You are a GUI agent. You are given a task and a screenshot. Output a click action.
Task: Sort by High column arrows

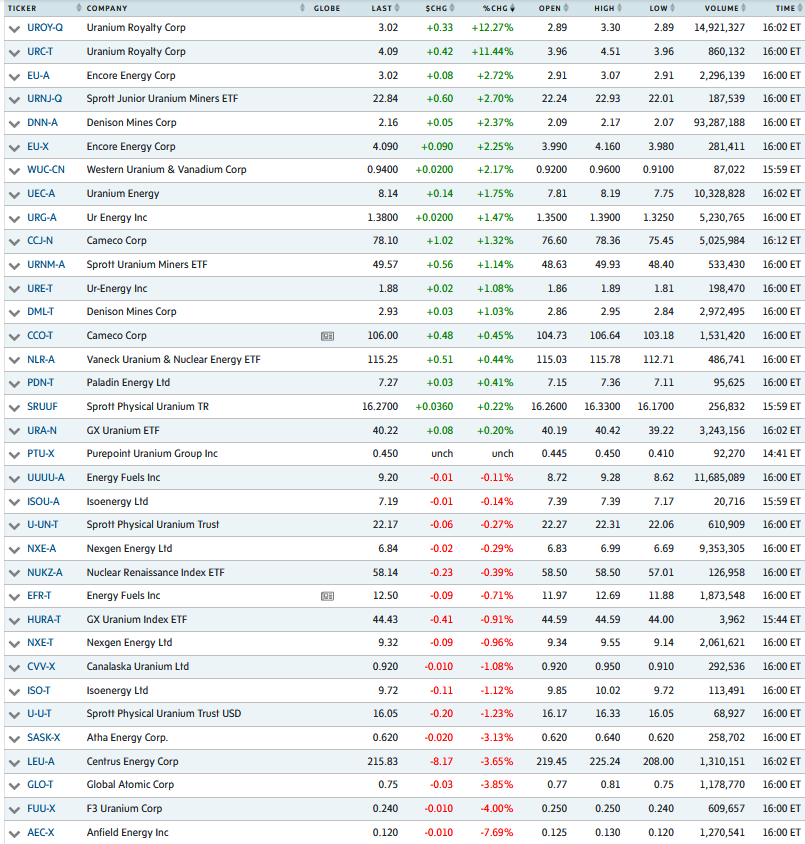[619, 8]
